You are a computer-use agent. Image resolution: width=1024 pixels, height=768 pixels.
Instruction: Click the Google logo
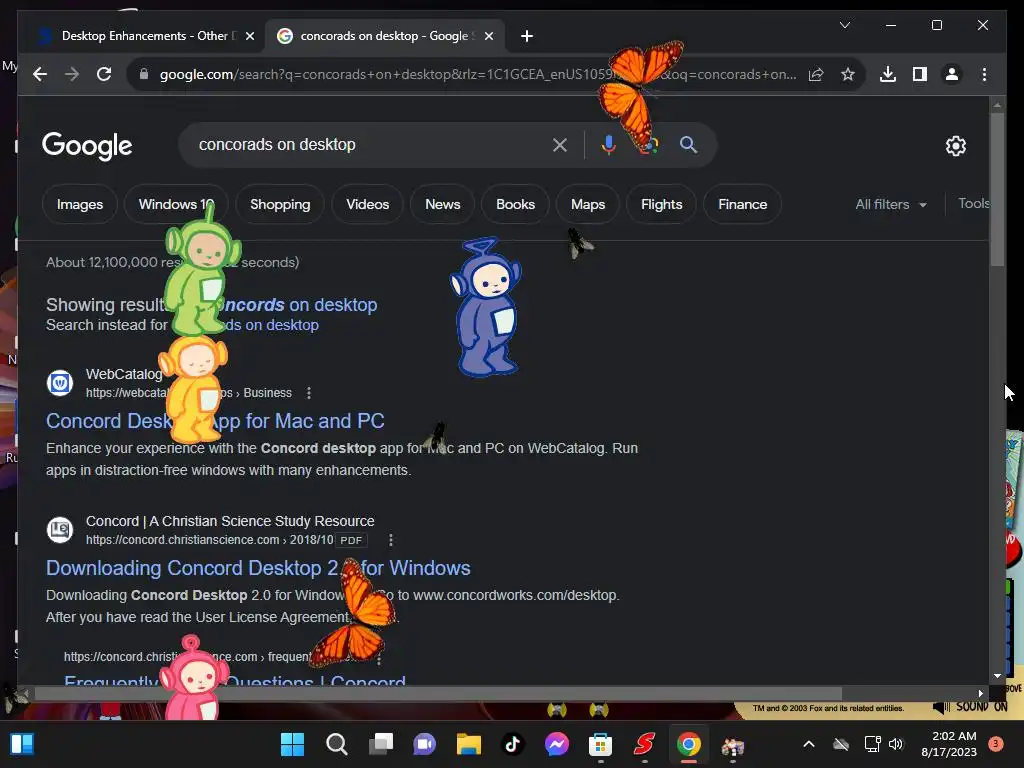pos(87,146)
